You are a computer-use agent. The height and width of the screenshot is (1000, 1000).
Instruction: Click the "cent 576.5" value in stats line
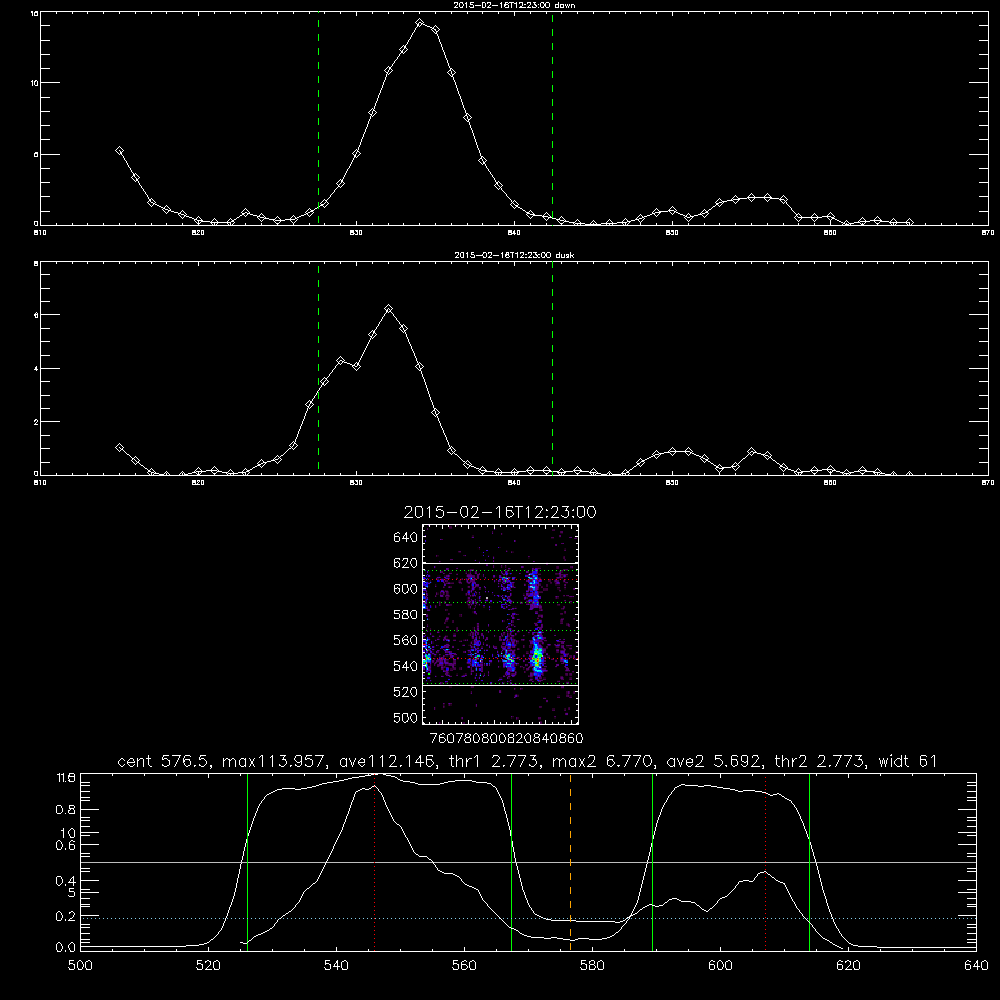(x=164, y=761)
